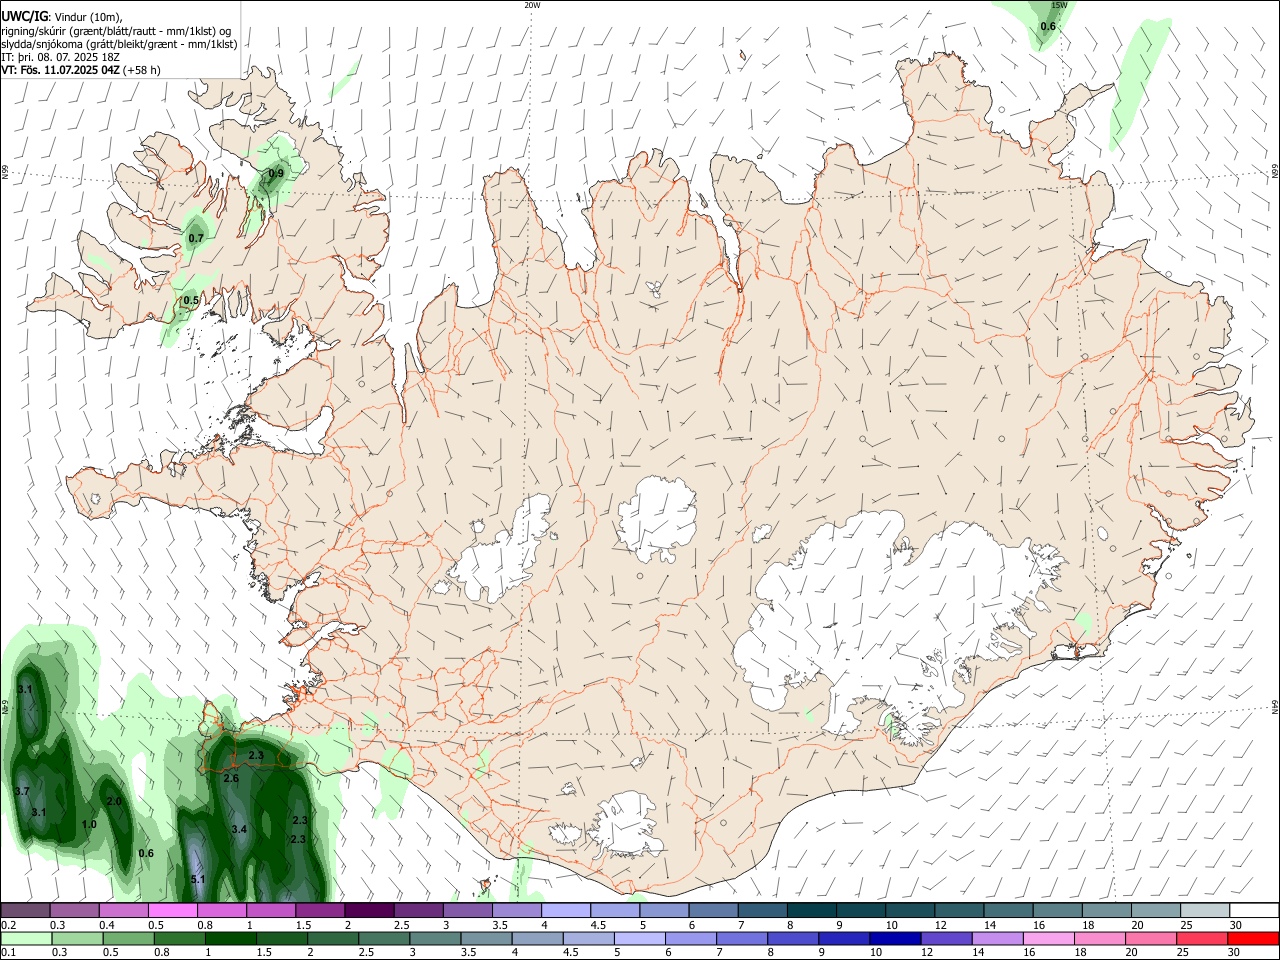The height and width of the screenshot is (960, 1280).
Task: Pick the dark teal snow swatch 8–9
Action: tap(812, 911)
